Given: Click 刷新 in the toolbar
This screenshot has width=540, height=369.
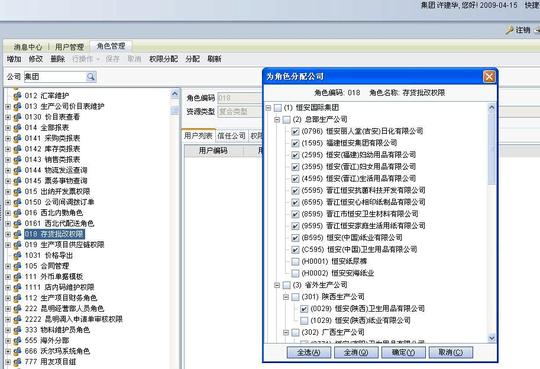Looking at the screenshot, I should [x=214, y=59].
